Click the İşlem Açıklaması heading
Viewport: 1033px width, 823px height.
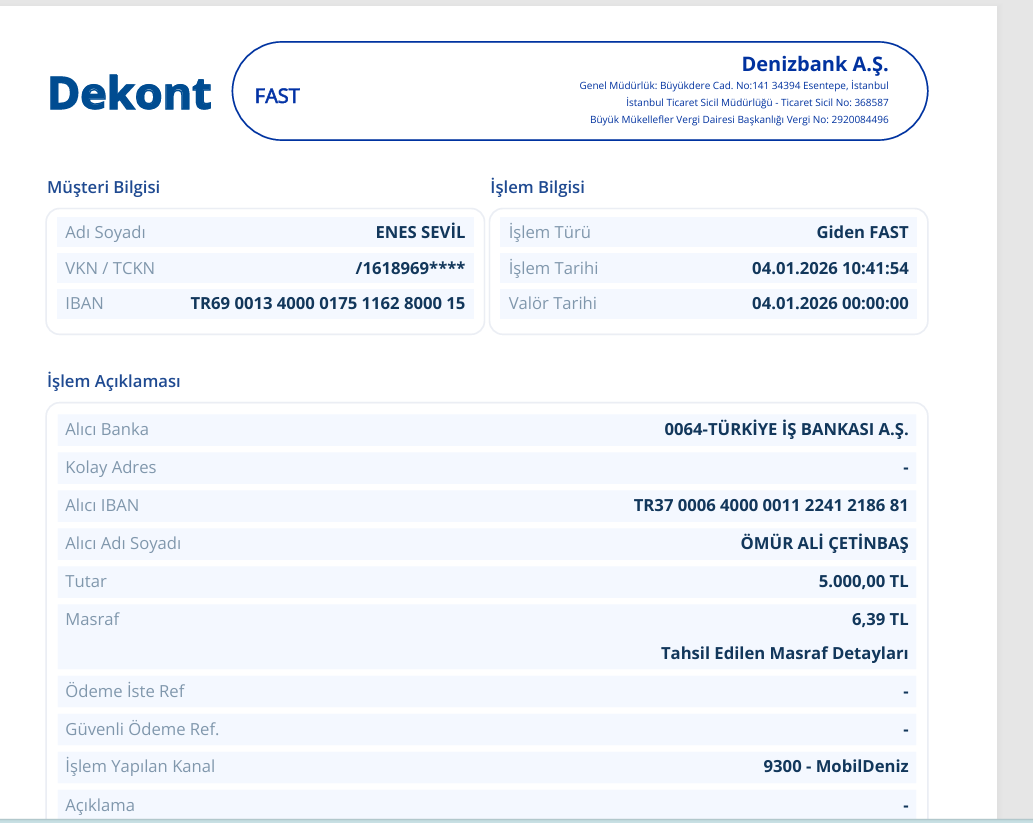tap(113, 381)
